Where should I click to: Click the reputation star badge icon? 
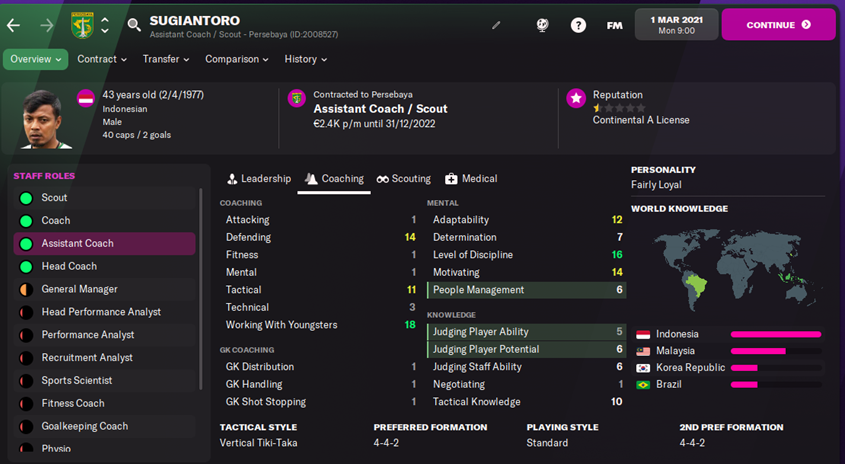click(575, 98)
